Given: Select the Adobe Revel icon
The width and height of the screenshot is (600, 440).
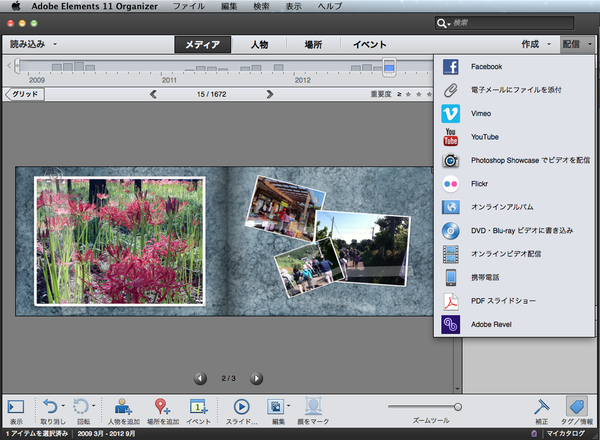Looking at the screenshot, I should click(450, 324).
